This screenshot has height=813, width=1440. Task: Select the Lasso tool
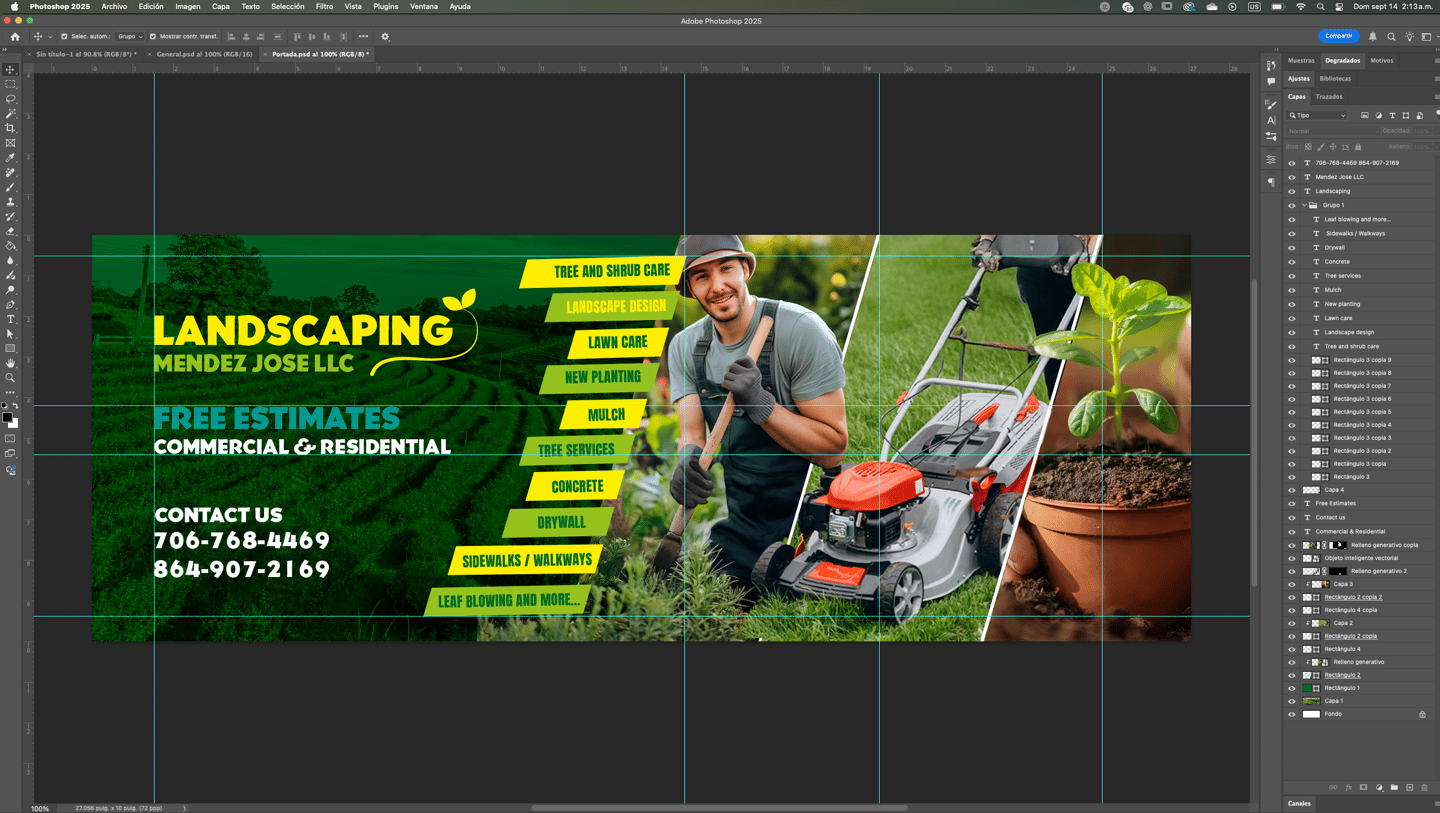(11, 99)
